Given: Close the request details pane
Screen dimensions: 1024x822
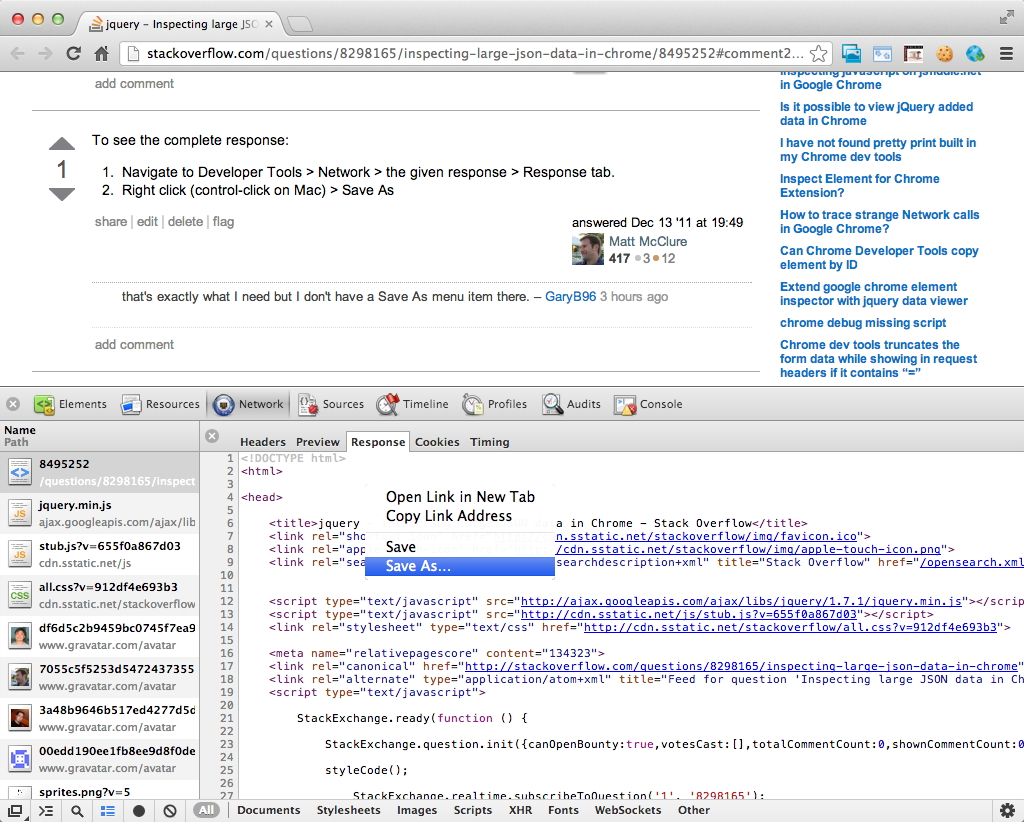Looking at the screenshot, I should click(x=212, y=436).
